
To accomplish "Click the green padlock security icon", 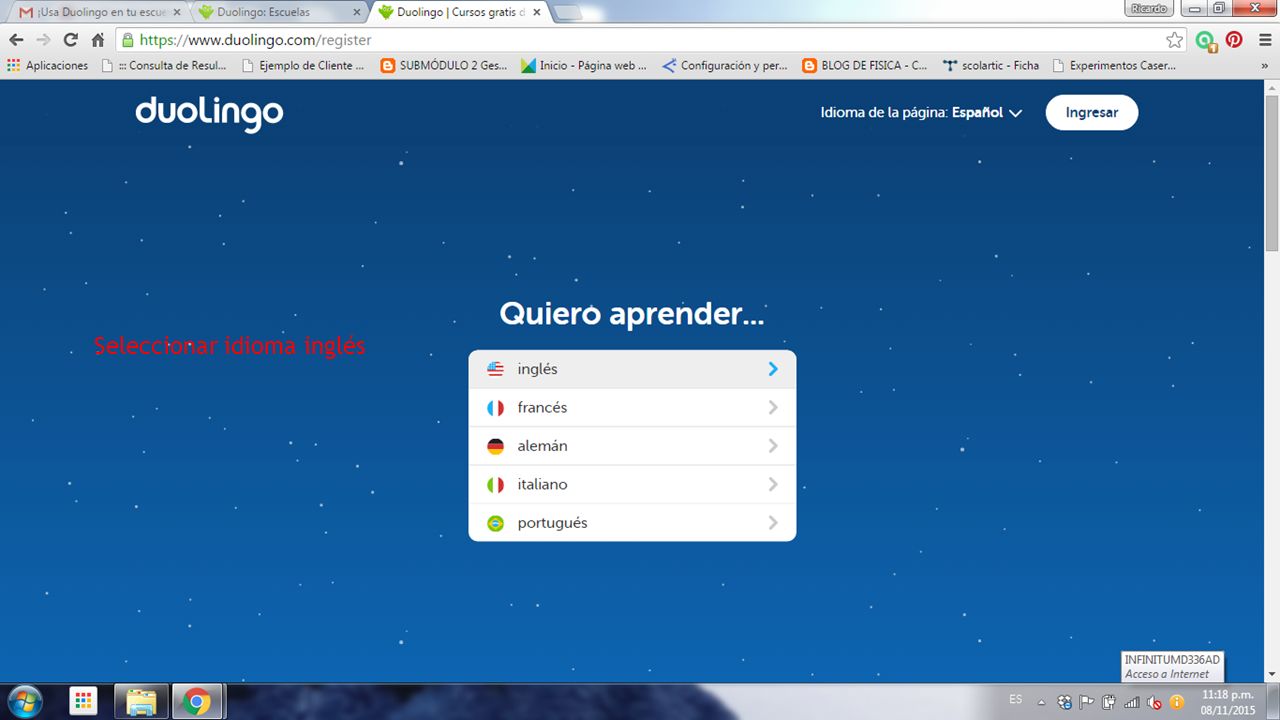I will [x=127, y=40].
